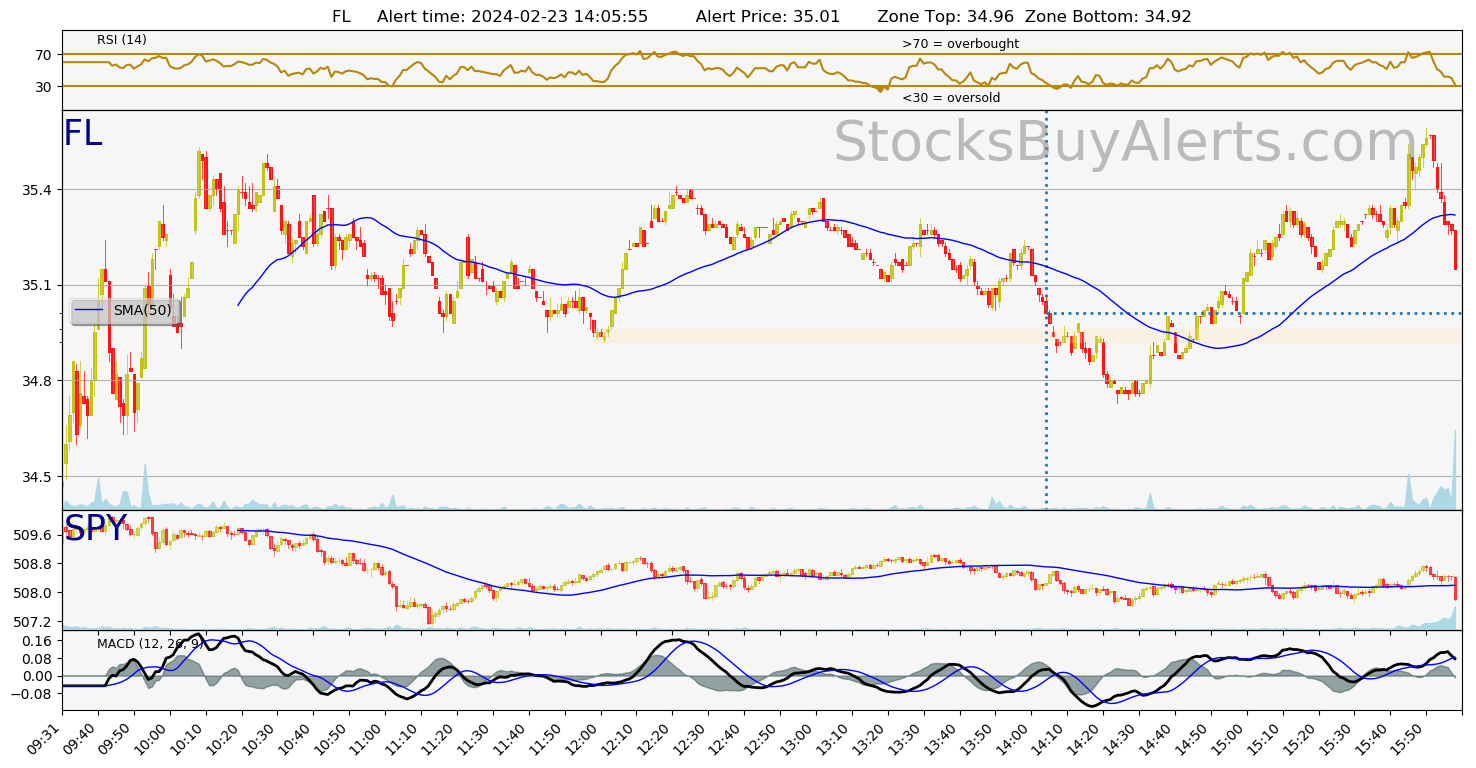Click the -0.08 MACD axis label
The image size is (1476, 768).
tap(32, 692)
